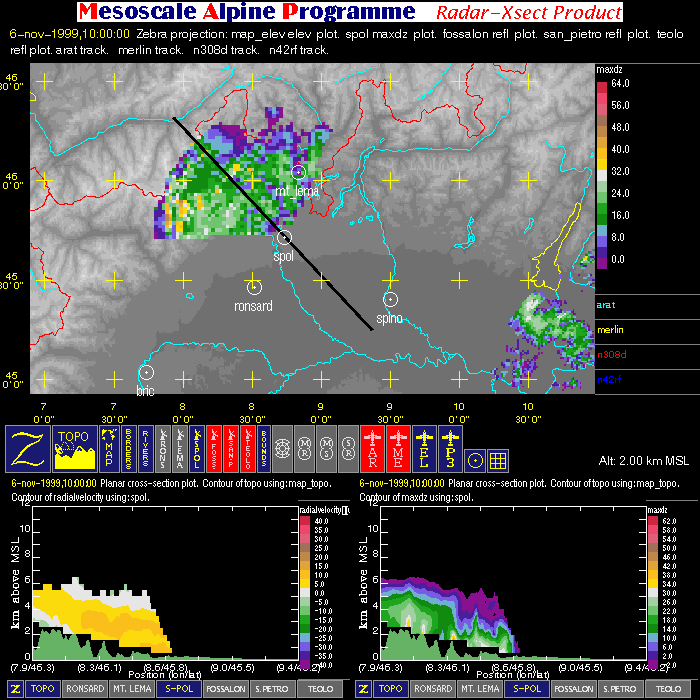Select FOSSALON under right cross-section plot

click(574, 689)
